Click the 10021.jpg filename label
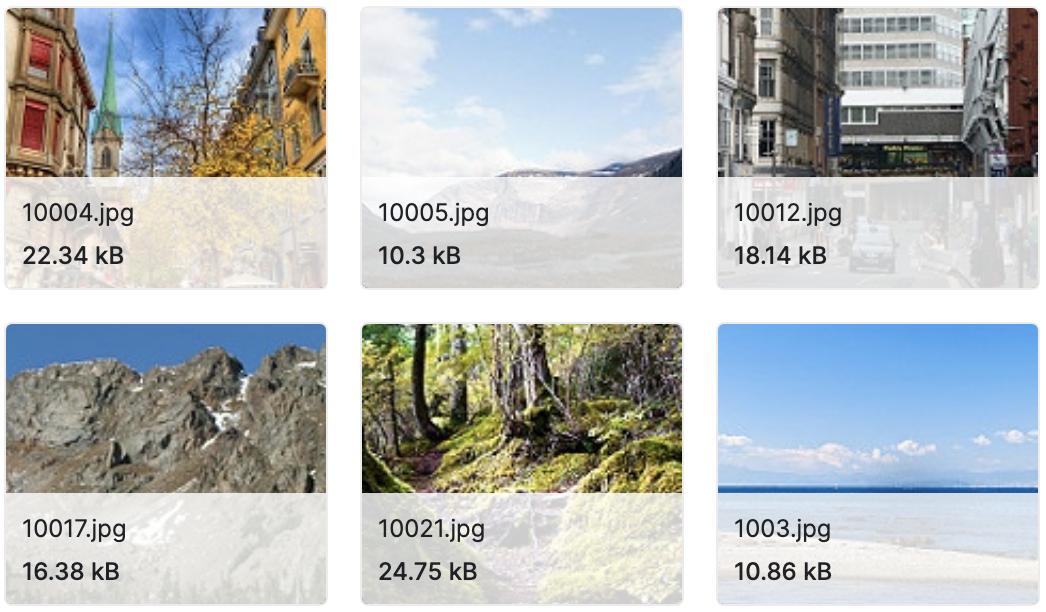 pos(432,529)
